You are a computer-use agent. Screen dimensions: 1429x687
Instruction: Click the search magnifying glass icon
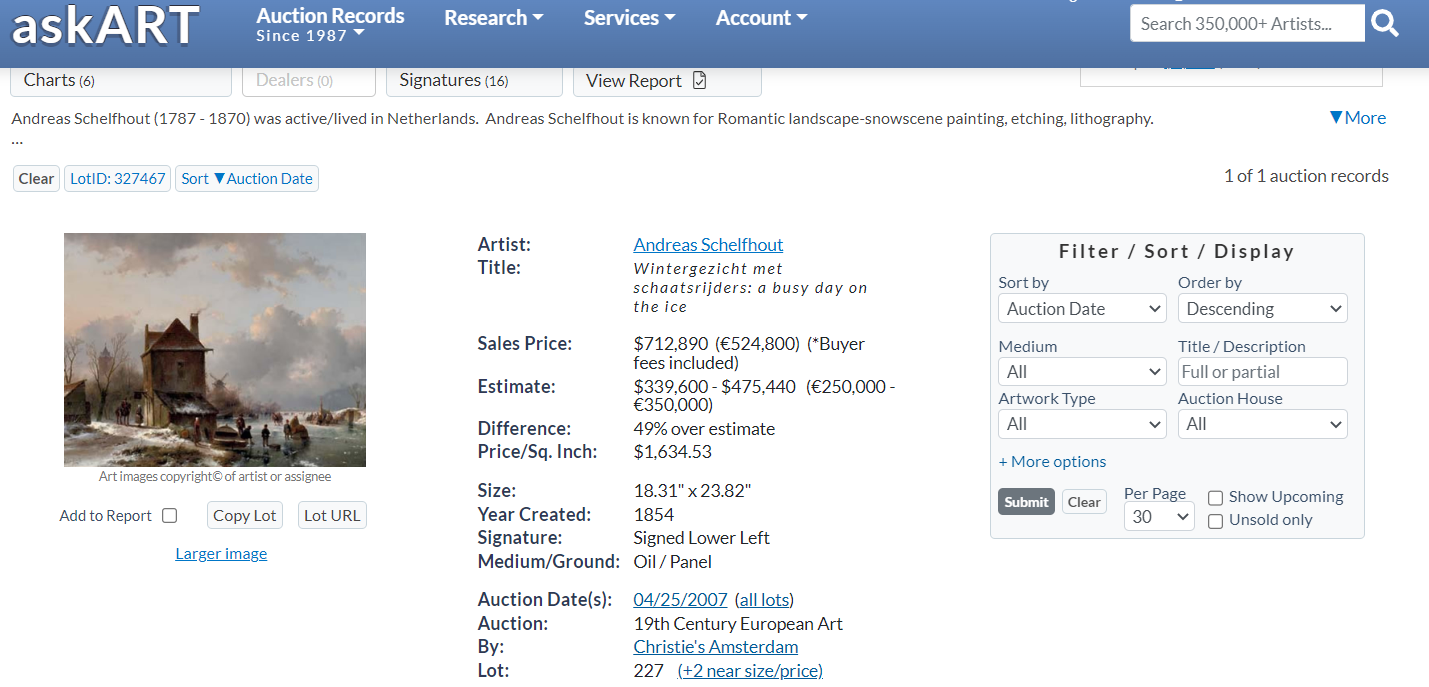click(x=1385, y=23)
